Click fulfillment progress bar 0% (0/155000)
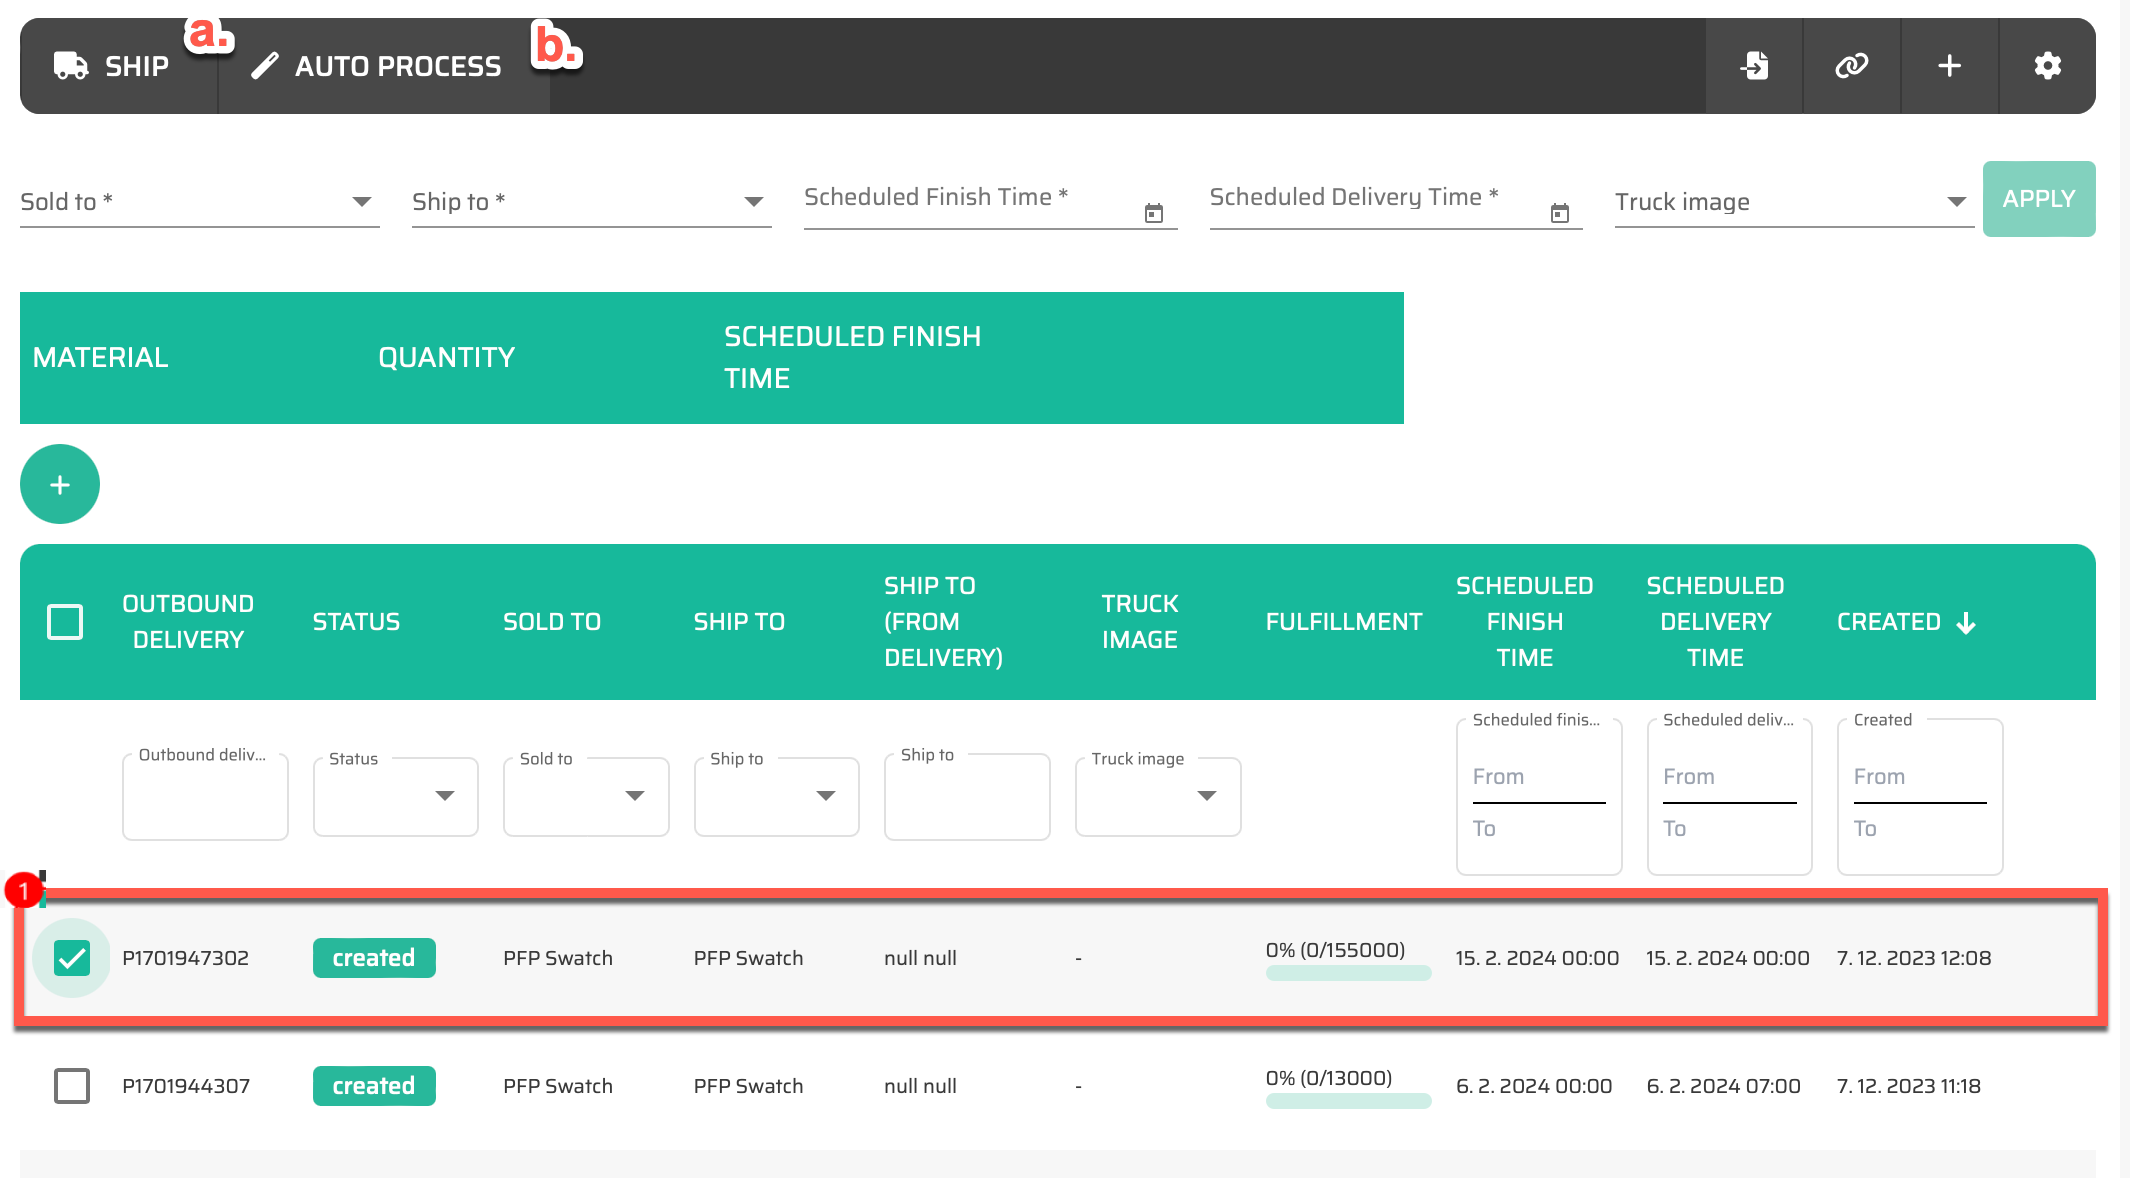The width and height of the screenshot is (2130, 1178). point(1348,973)
